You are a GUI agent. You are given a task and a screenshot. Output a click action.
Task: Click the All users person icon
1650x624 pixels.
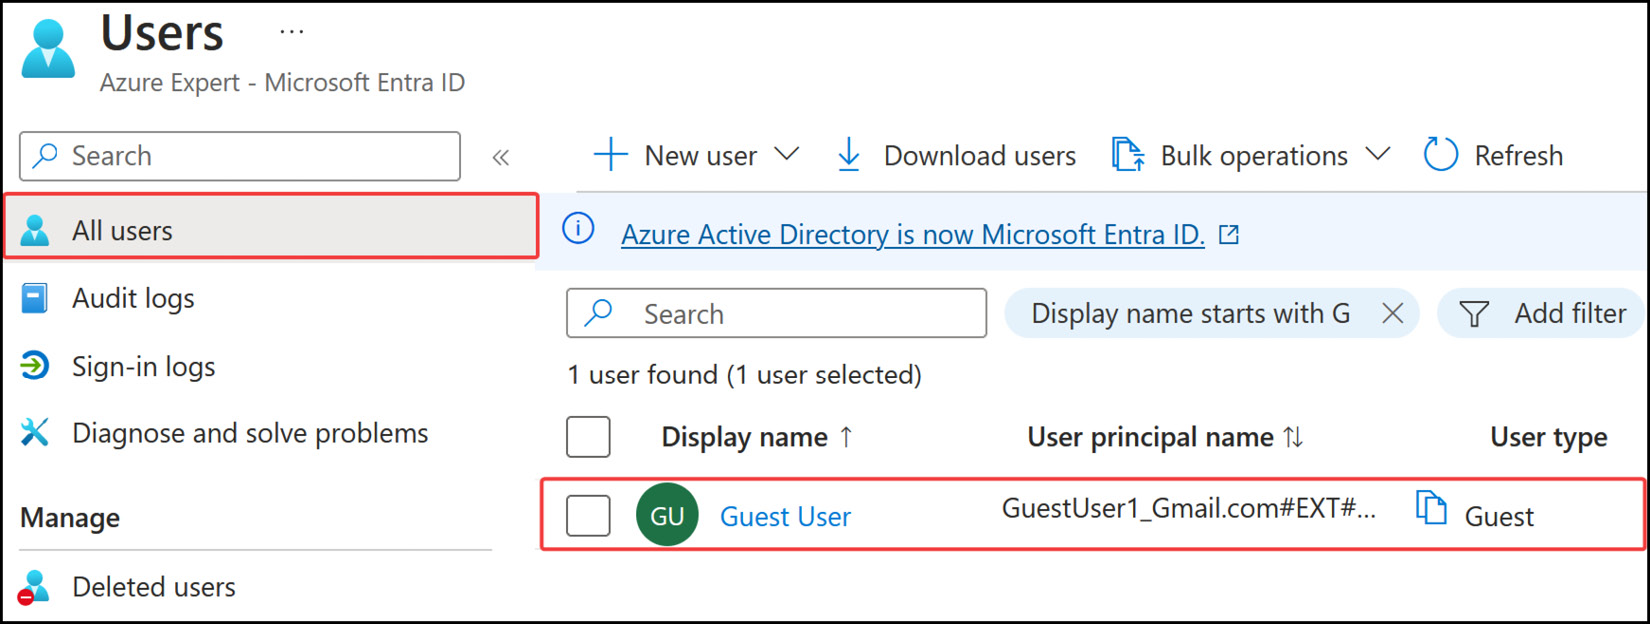[x=35, y=230]
